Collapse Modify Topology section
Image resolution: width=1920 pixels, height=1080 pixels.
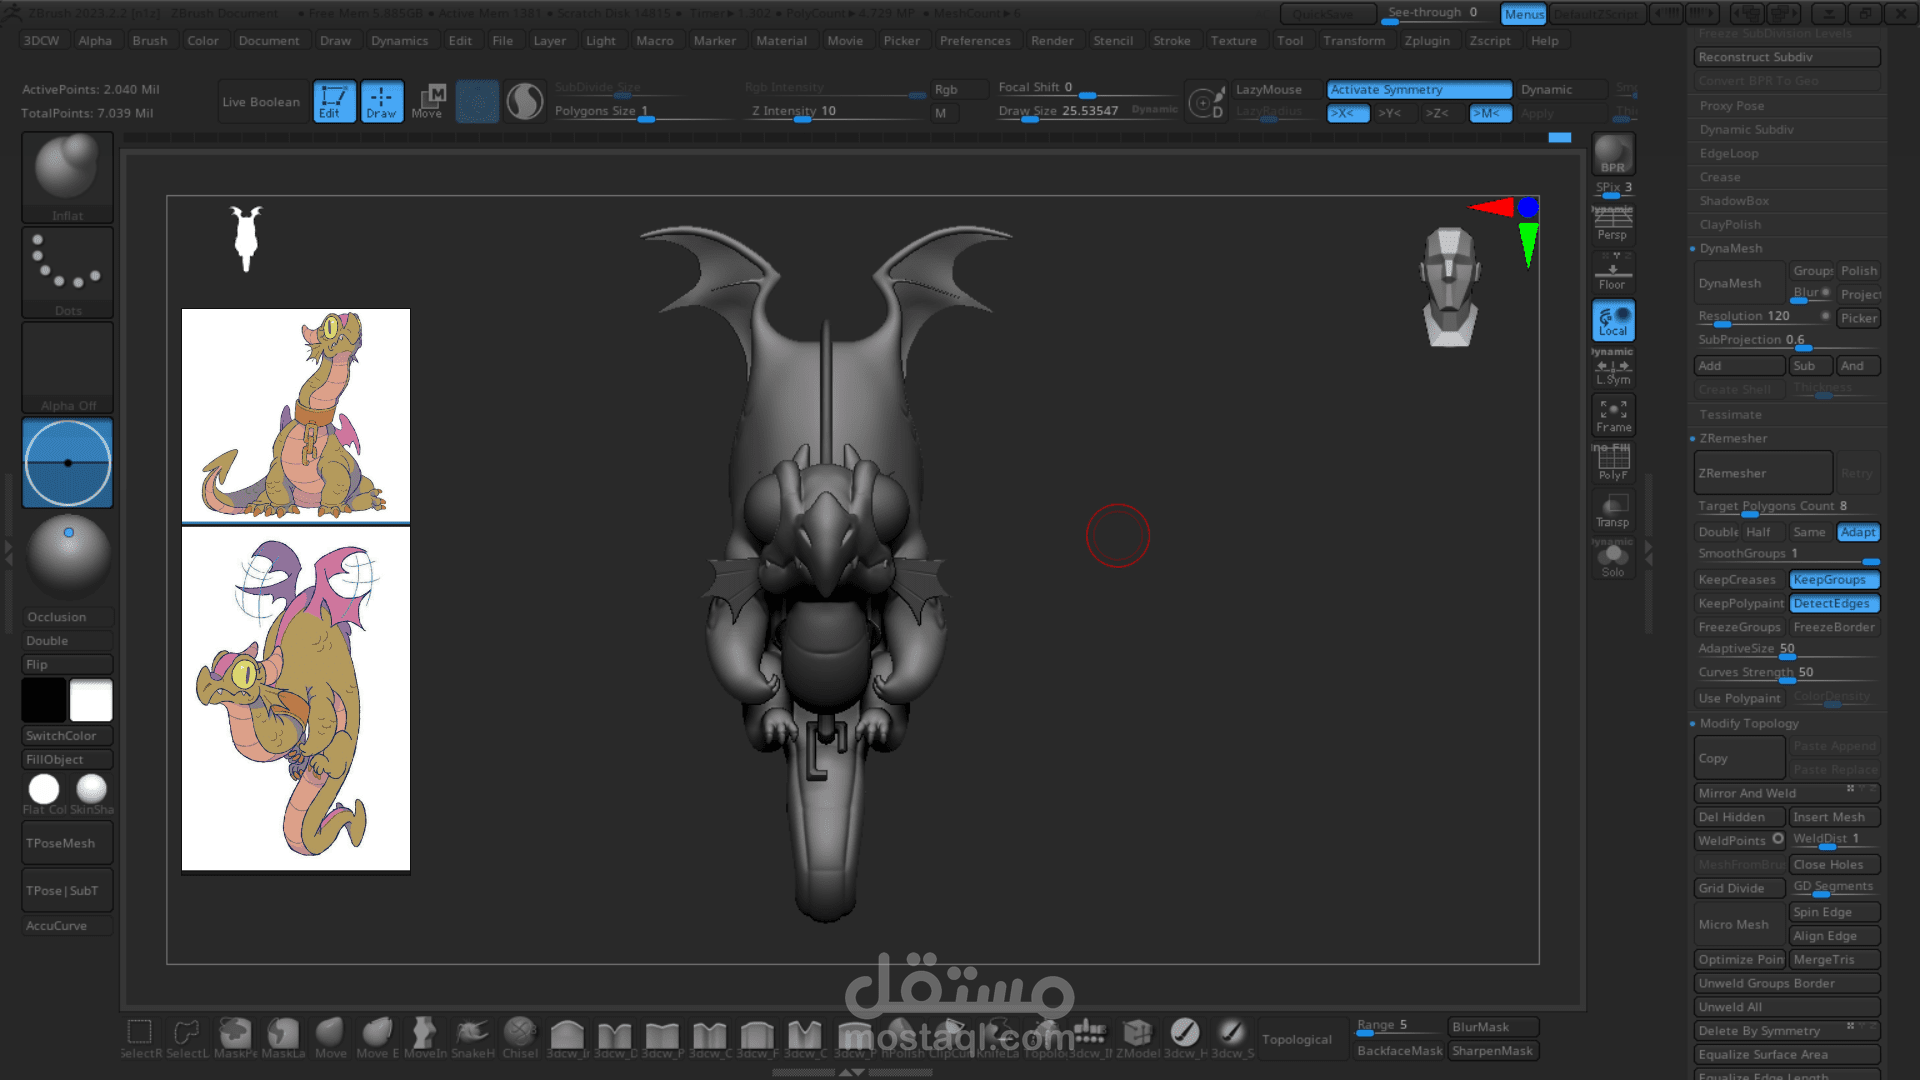(x=1748, y=723)
